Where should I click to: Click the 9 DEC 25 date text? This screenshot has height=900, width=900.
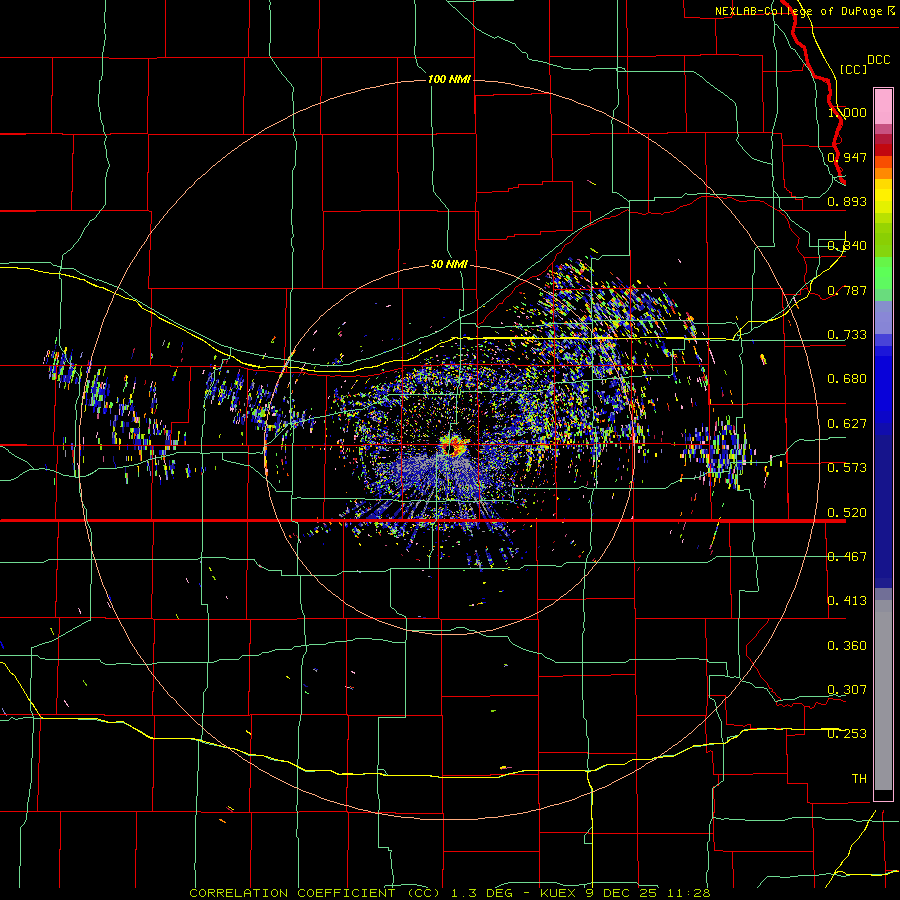(x=623, y=893)
